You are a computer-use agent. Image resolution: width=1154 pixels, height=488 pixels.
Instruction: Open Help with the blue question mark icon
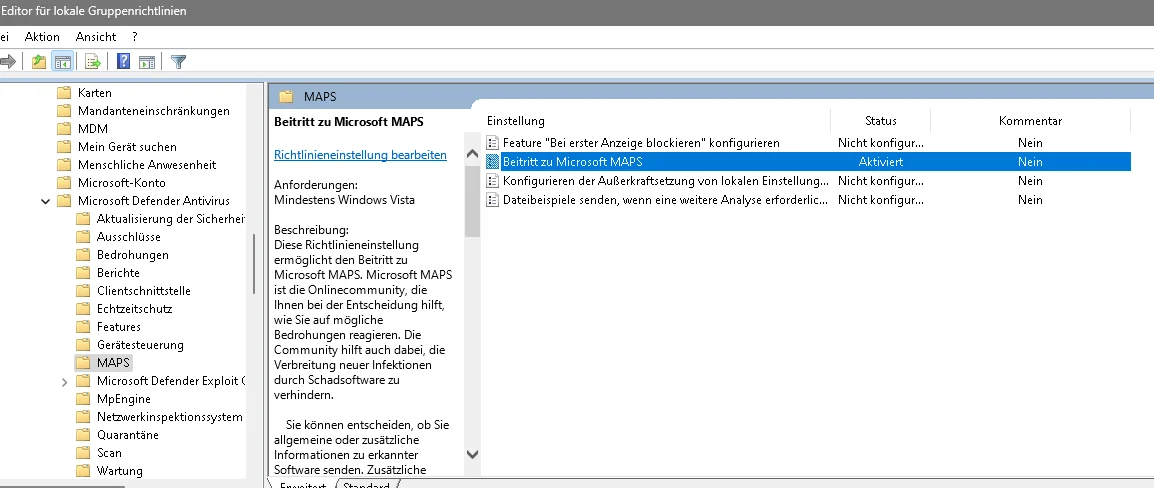[124, 62]
